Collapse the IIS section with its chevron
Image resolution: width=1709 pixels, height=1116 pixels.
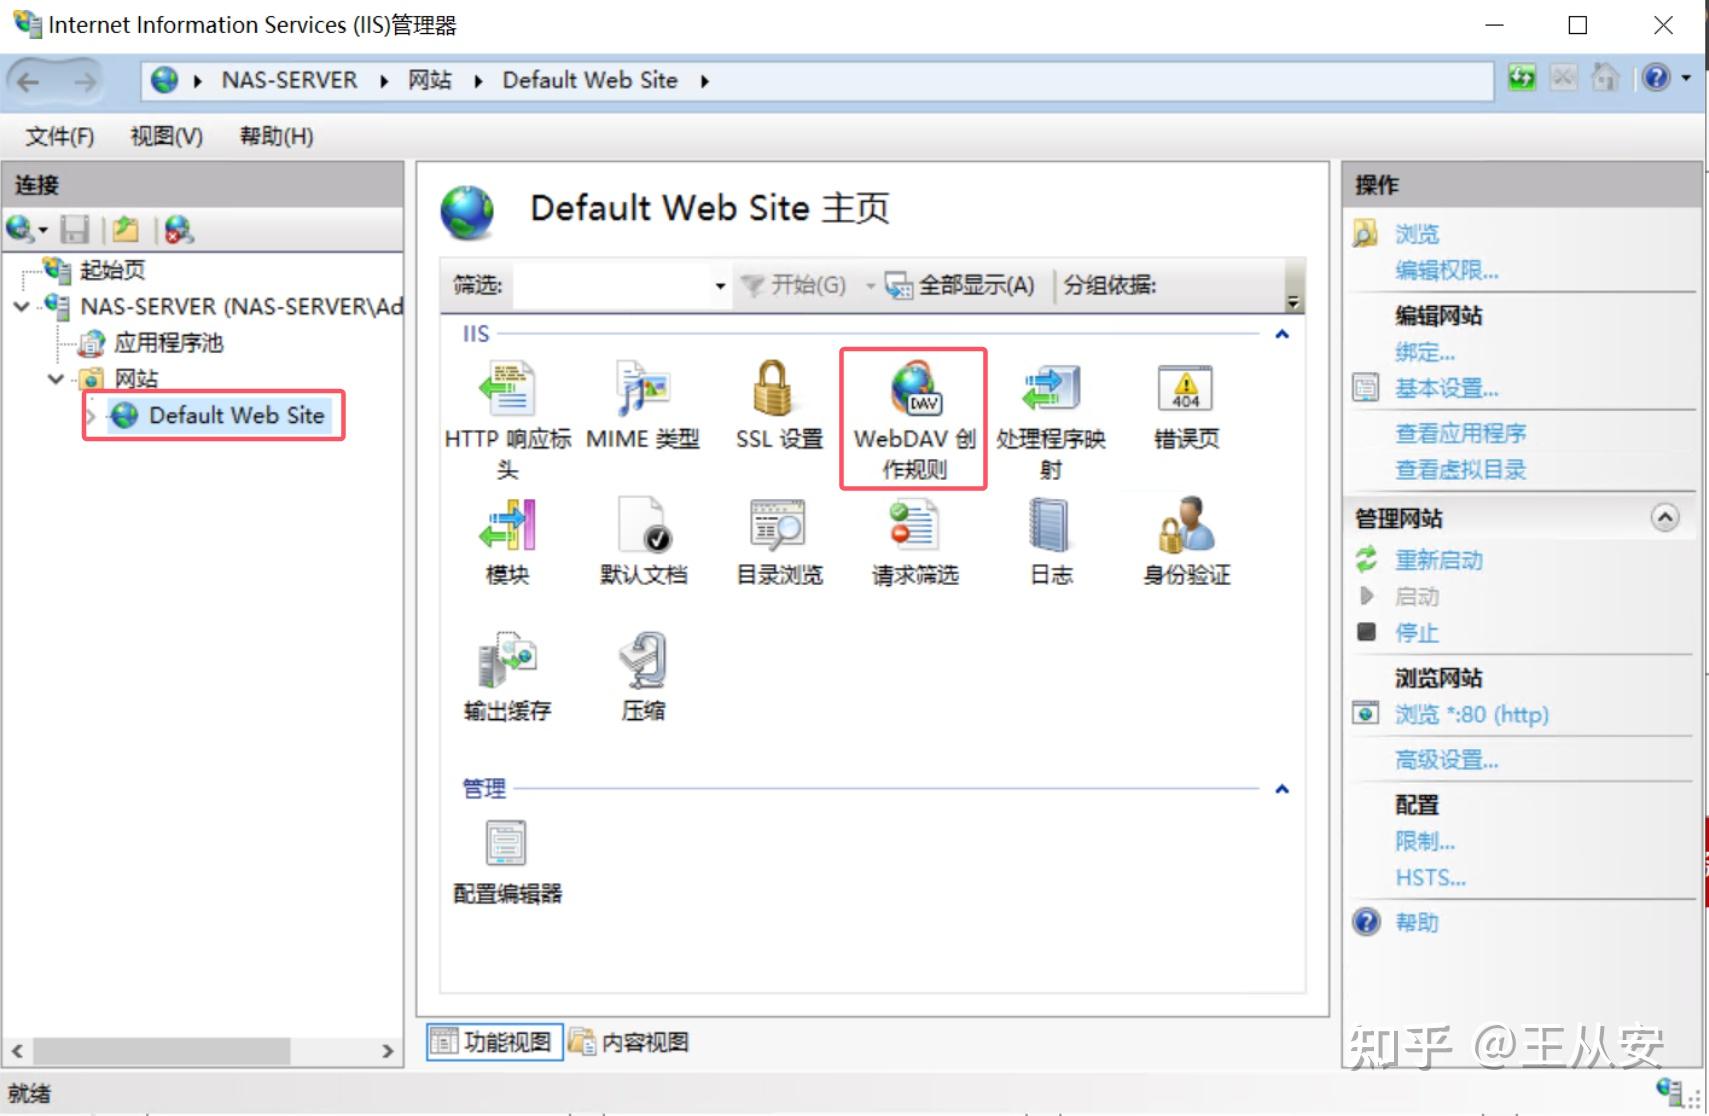(1281, 333)
